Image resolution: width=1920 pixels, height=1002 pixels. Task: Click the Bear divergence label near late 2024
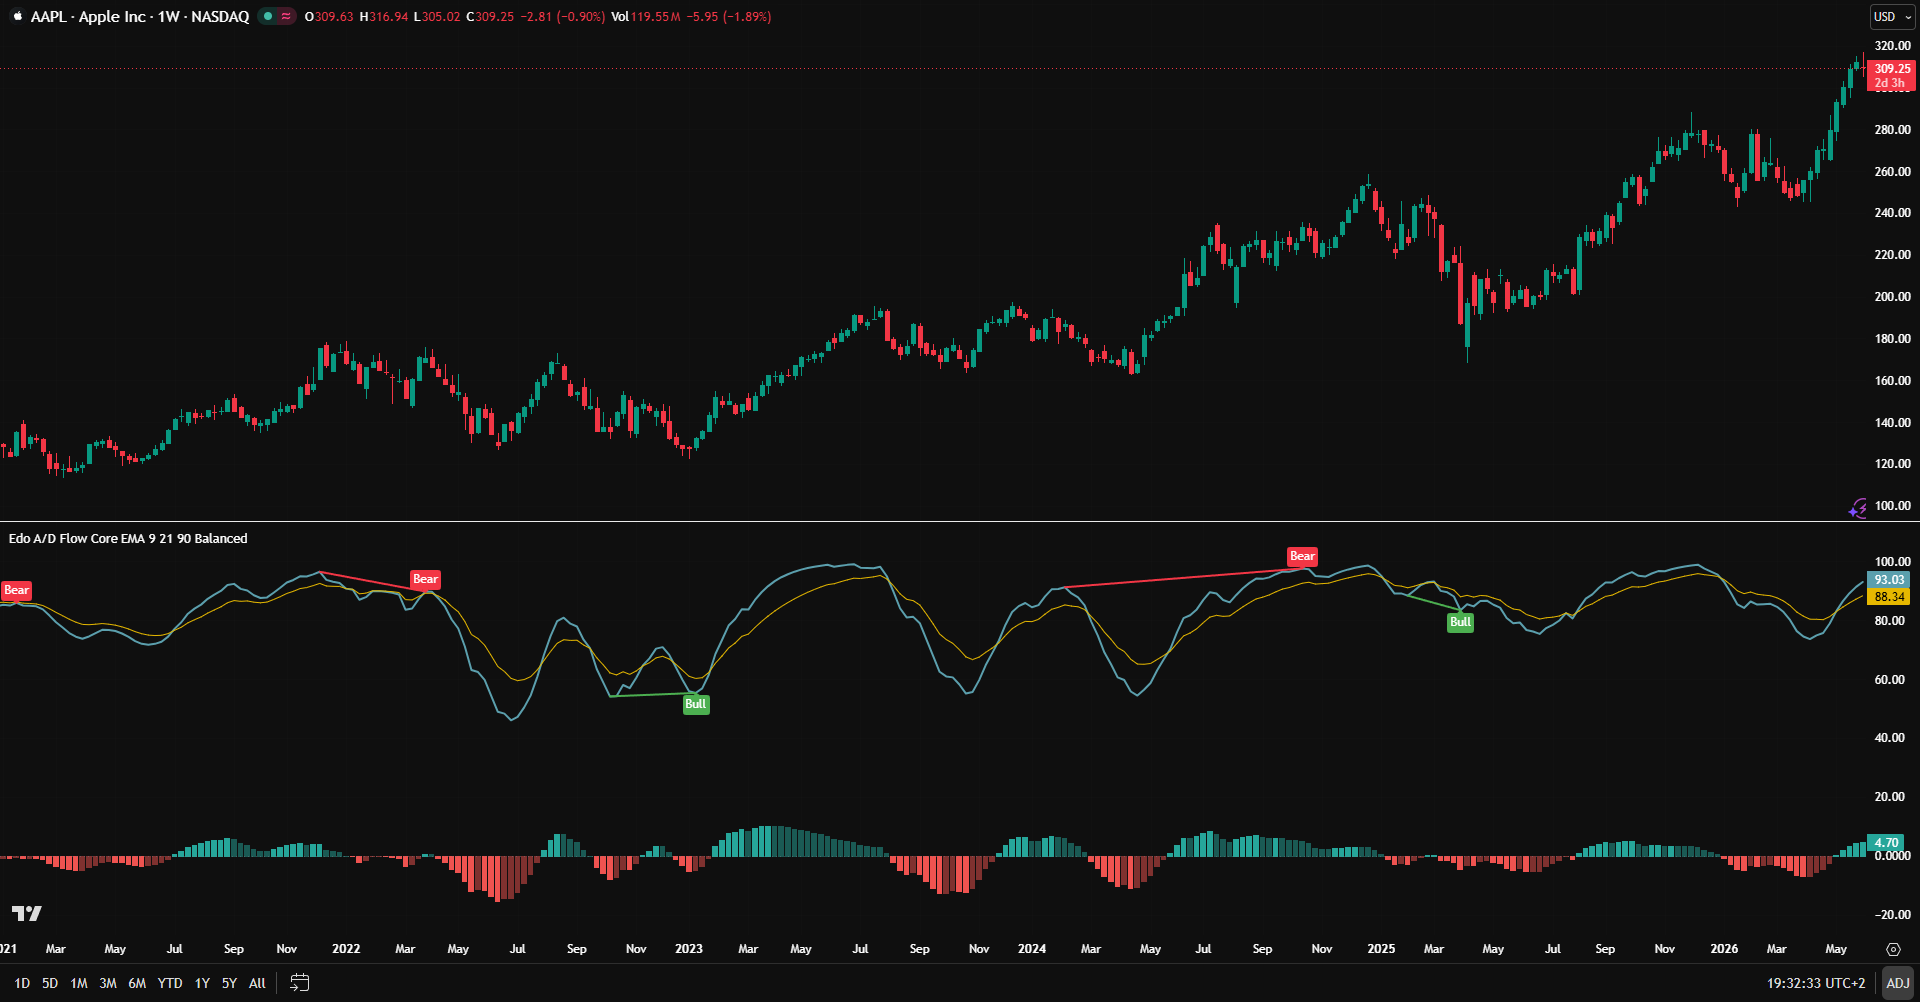point(1302,556)
